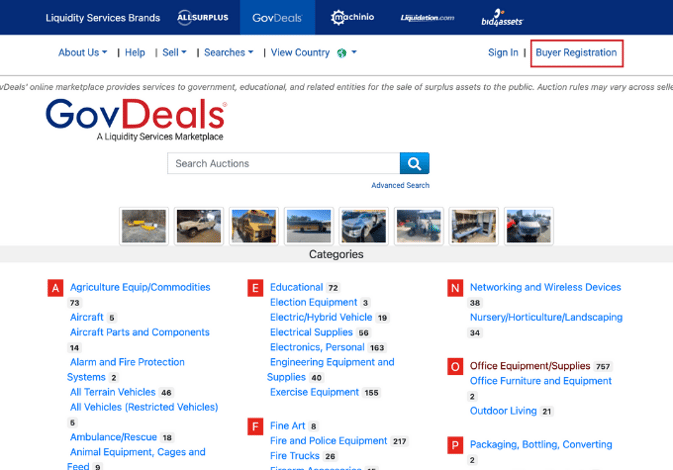
Task: Open the tan pickup truck thumbnail
Action: pyautogui.click(x=199, y=226)
